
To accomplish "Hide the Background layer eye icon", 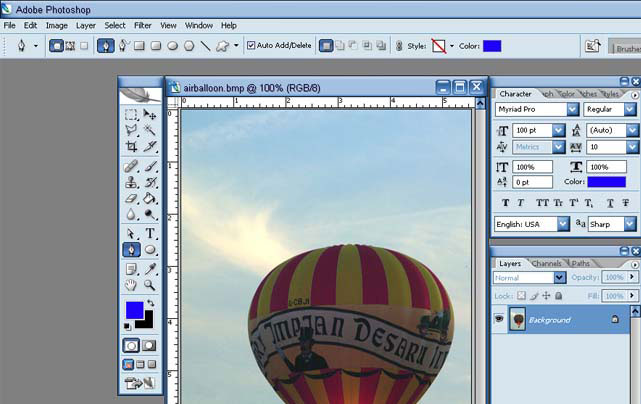I will point(499,319).
